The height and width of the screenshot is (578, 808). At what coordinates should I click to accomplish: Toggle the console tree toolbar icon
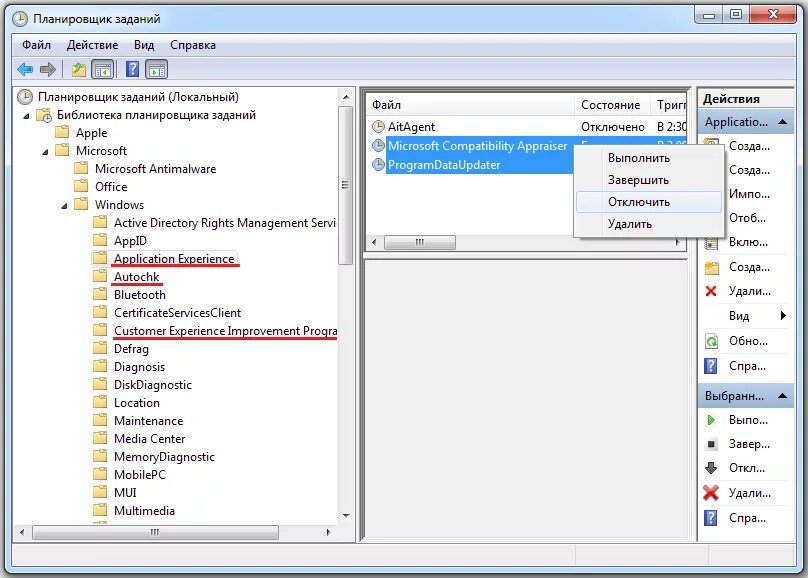[103, 69]
